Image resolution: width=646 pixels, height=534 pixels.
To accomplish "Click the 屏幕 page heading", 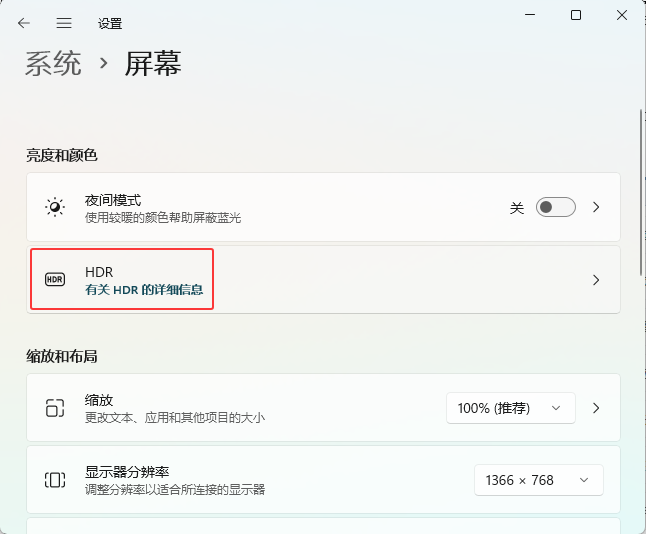I will pyautogui.click(x=153, y=64).
